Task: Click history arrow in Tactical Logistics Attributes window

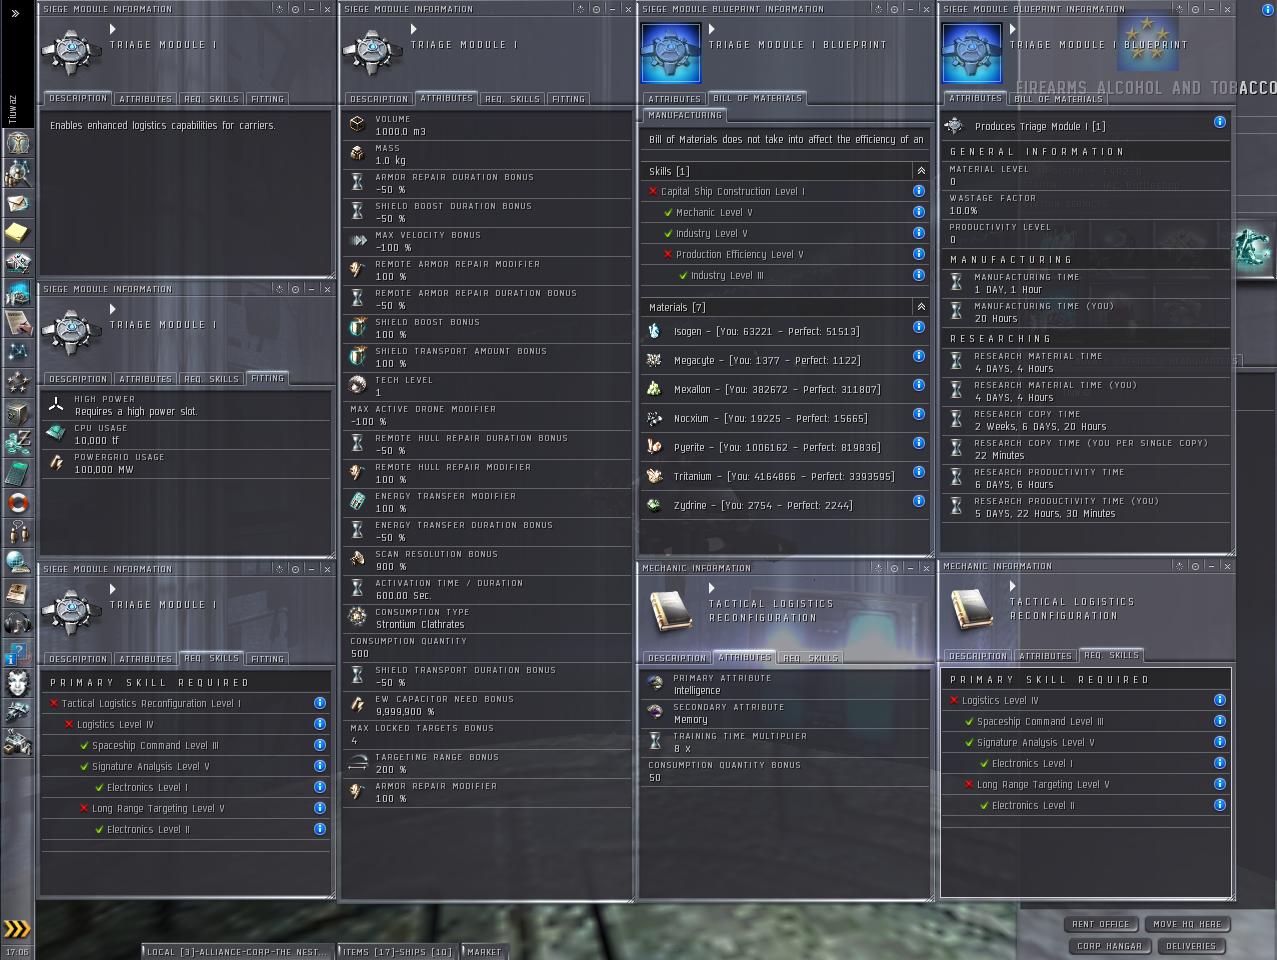Action: pyautogui.click(x=712, y=588)
